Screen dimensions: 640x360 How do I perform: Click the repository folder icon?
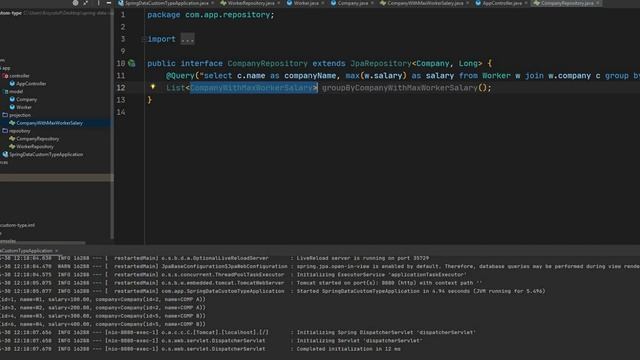(5, 131)
